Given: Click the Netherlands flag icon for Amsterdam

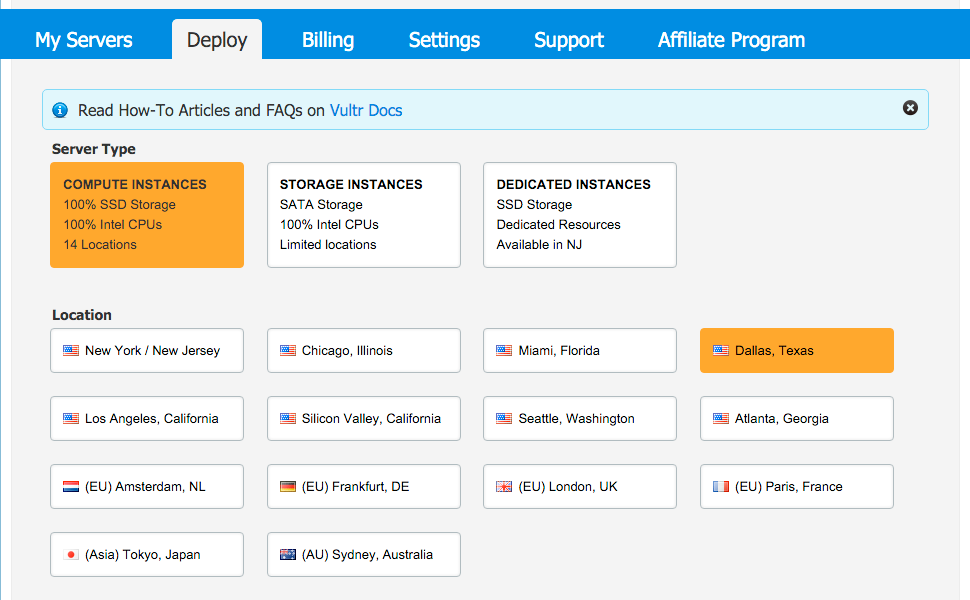Looking at the screenshot, I should click(x=71, y=487).
